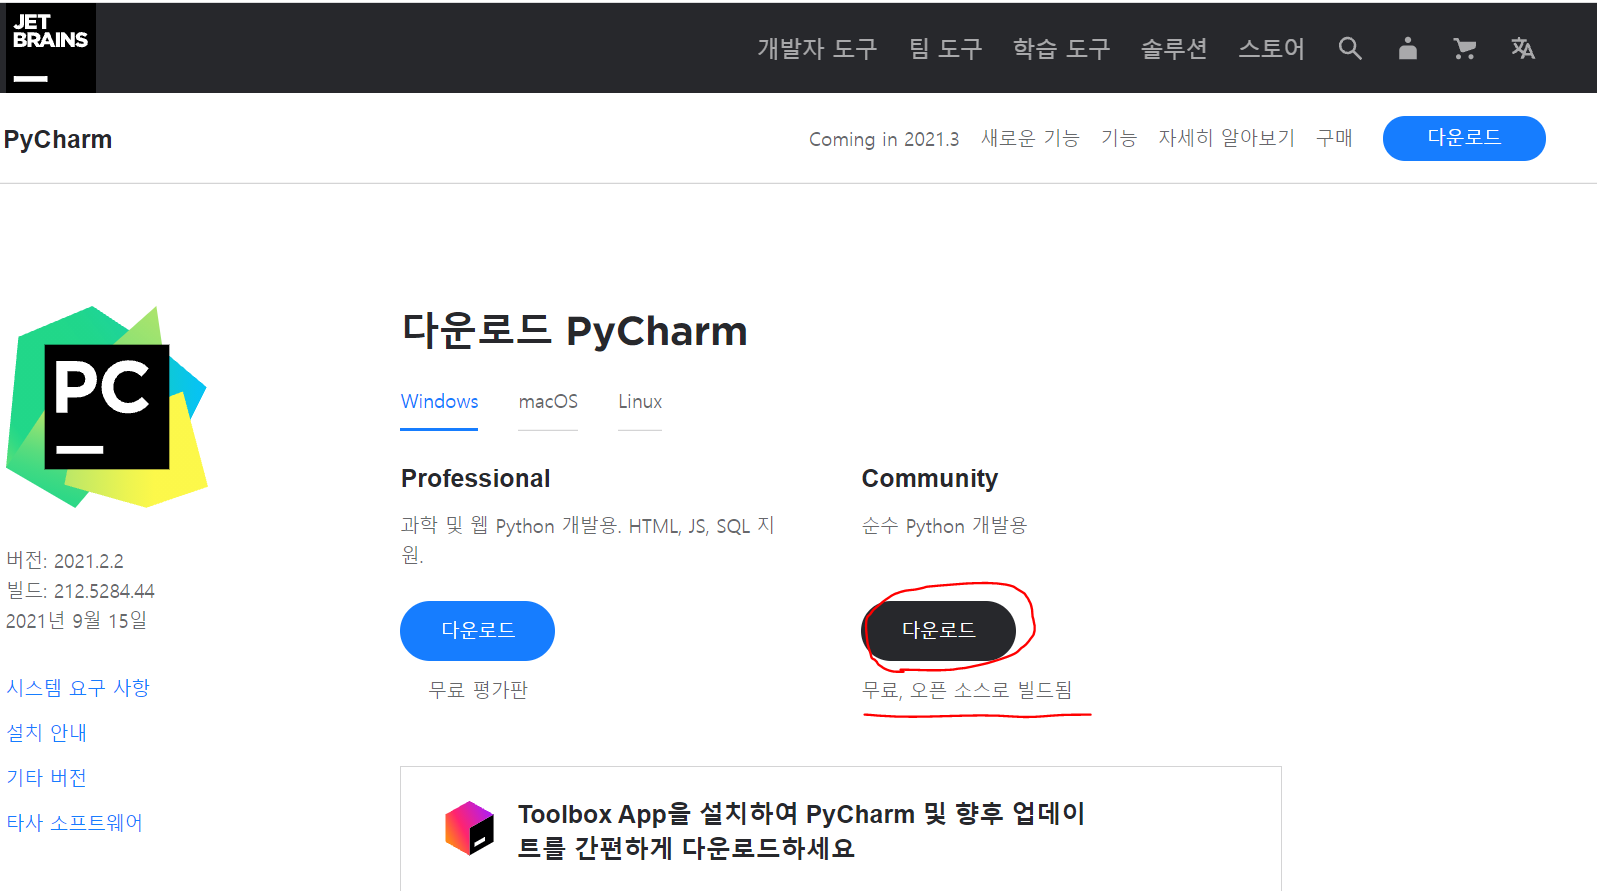Open the language selector icon

tap(1523, 48)
